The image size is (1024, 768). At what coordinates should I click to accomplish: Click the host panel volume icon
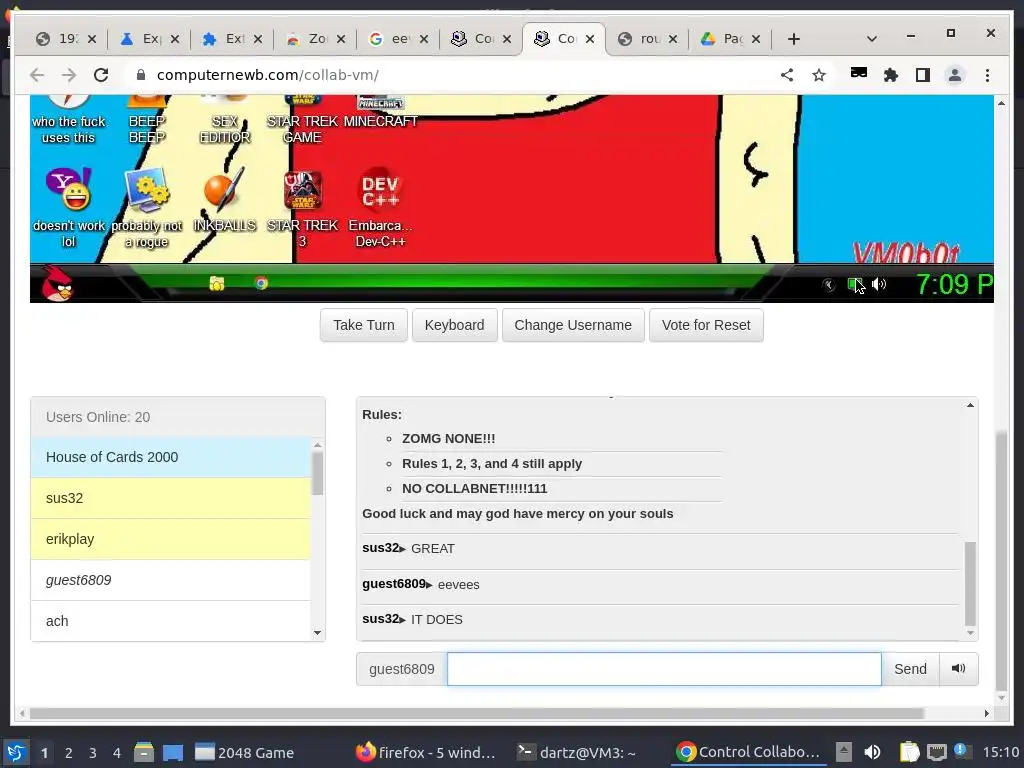872,752
